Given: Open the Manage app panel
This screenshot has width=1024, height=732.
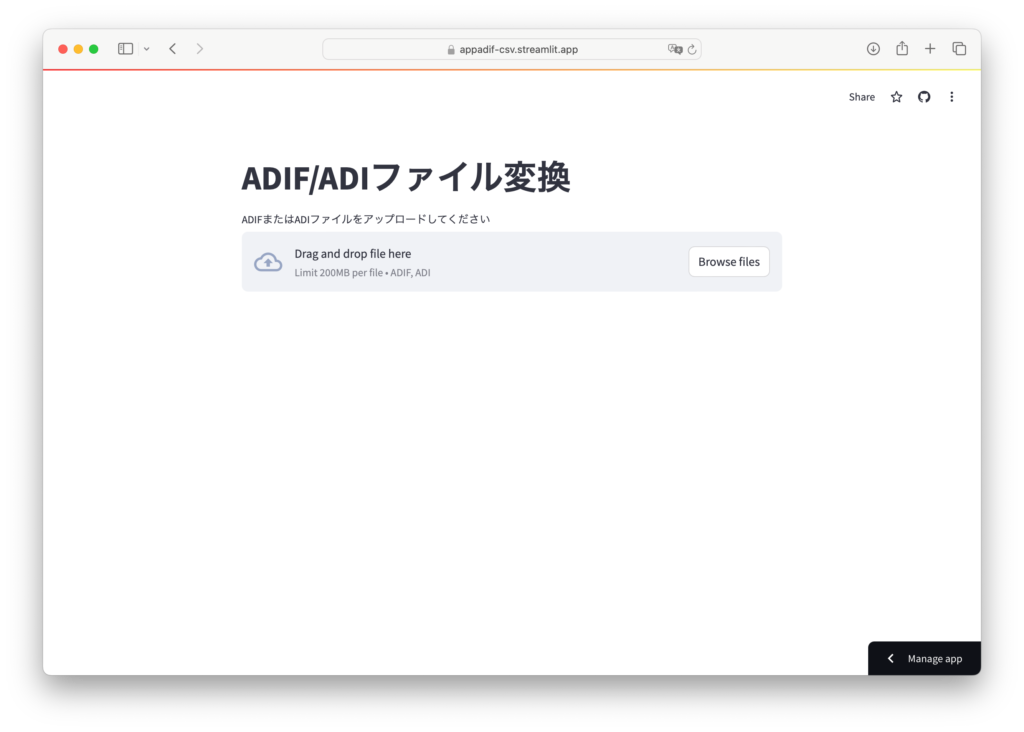Looking at the screenshot, I should point(934,659).
